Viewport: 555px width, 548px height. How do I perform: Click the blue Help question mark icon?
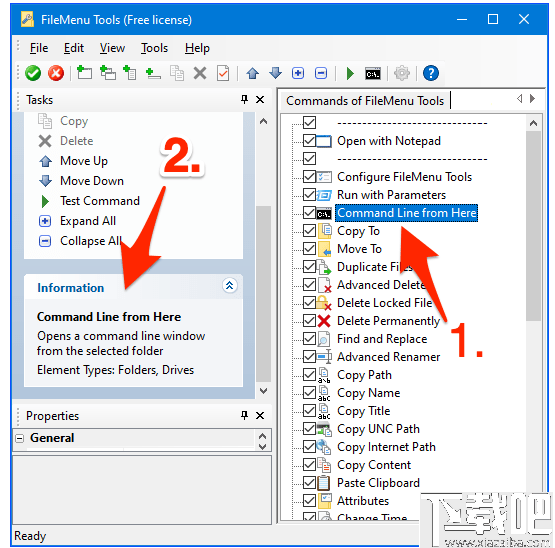pyautogui.click(x=431, y=73)
